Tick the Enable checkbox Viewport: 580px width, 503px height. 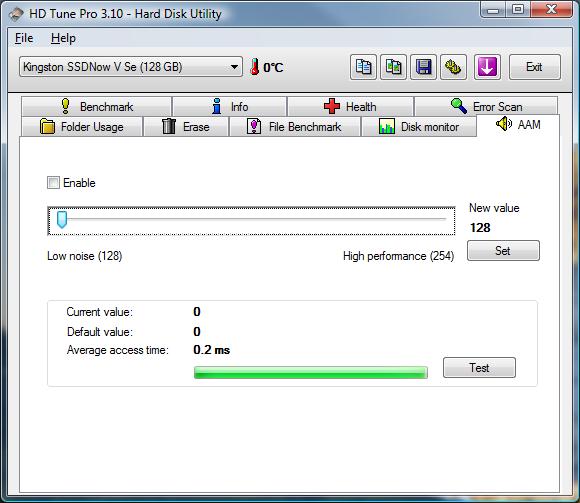coord(53,182)
